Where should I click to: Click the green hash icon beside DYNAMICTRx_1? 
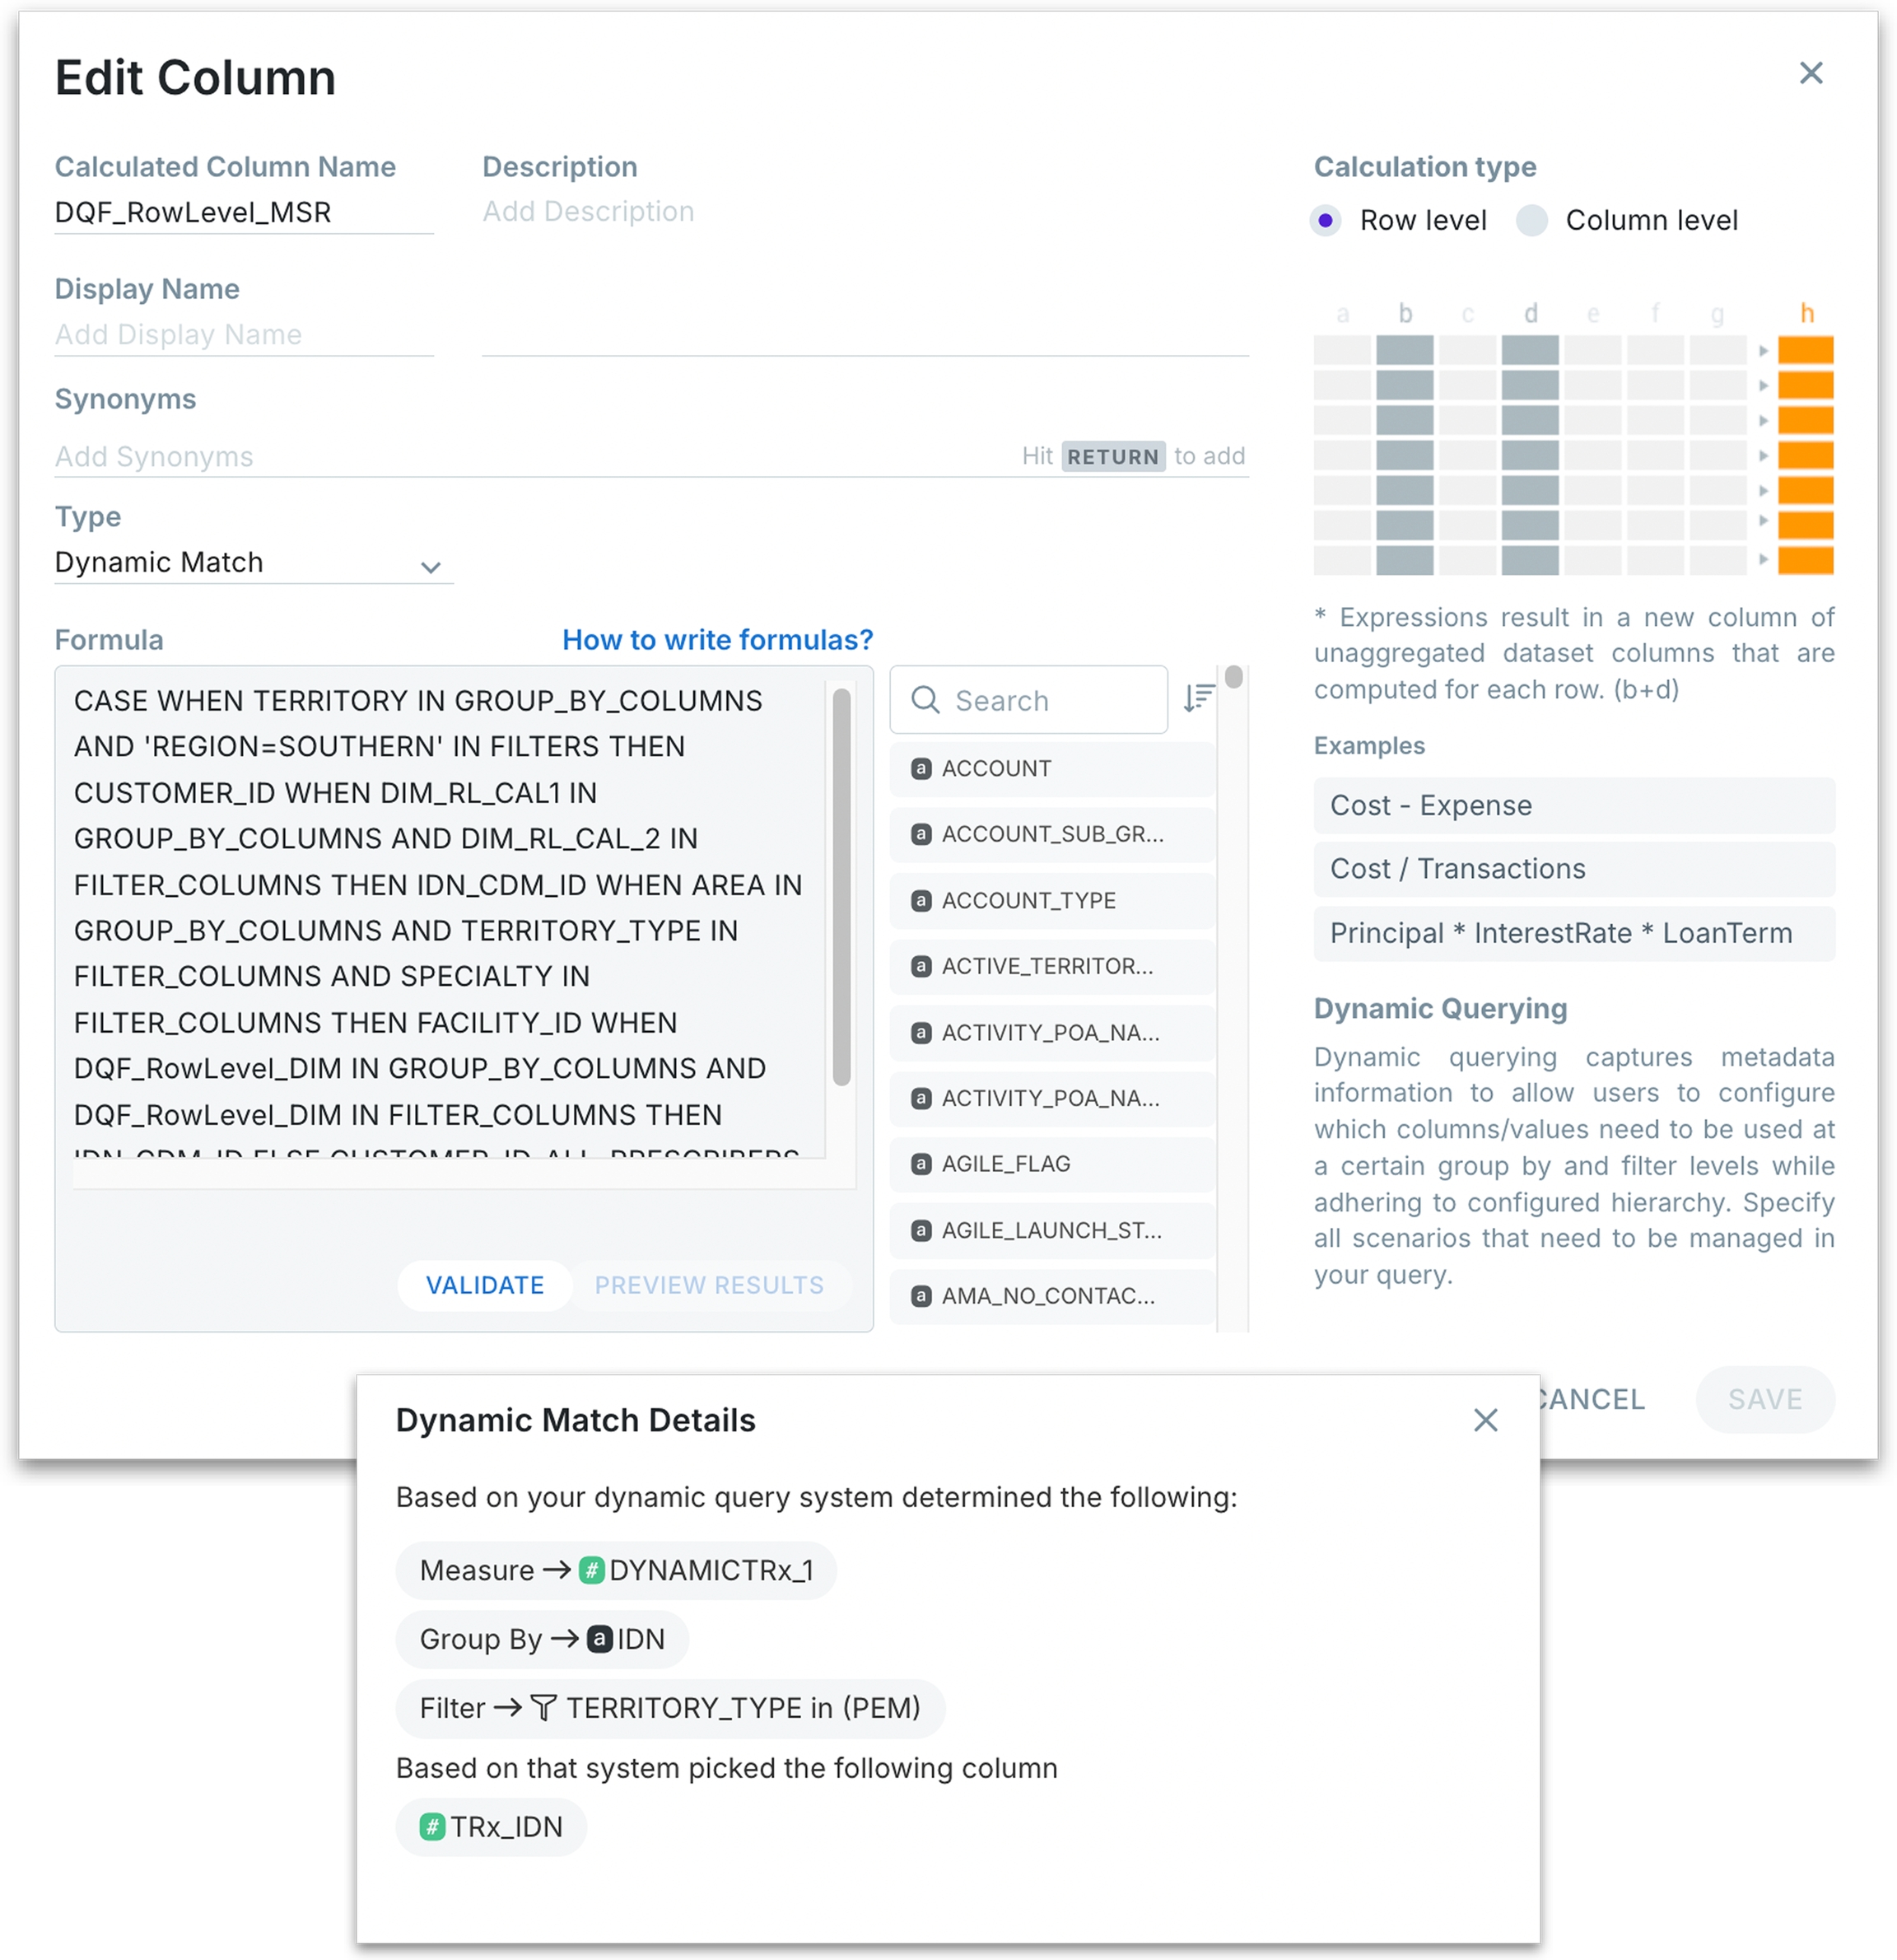pos(591,1570)
